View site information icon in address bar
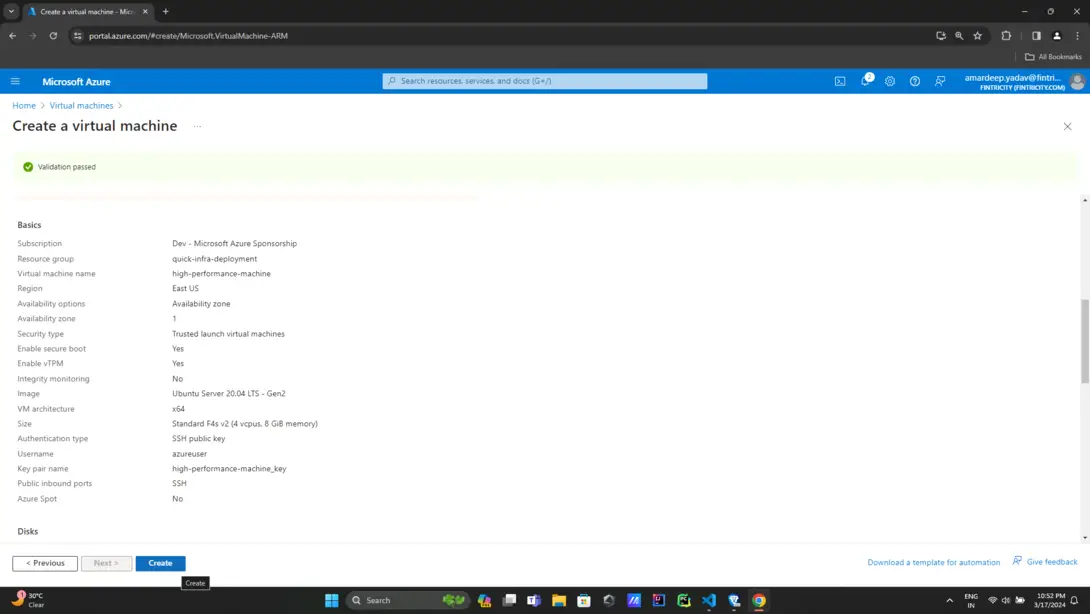 point(78,35)
